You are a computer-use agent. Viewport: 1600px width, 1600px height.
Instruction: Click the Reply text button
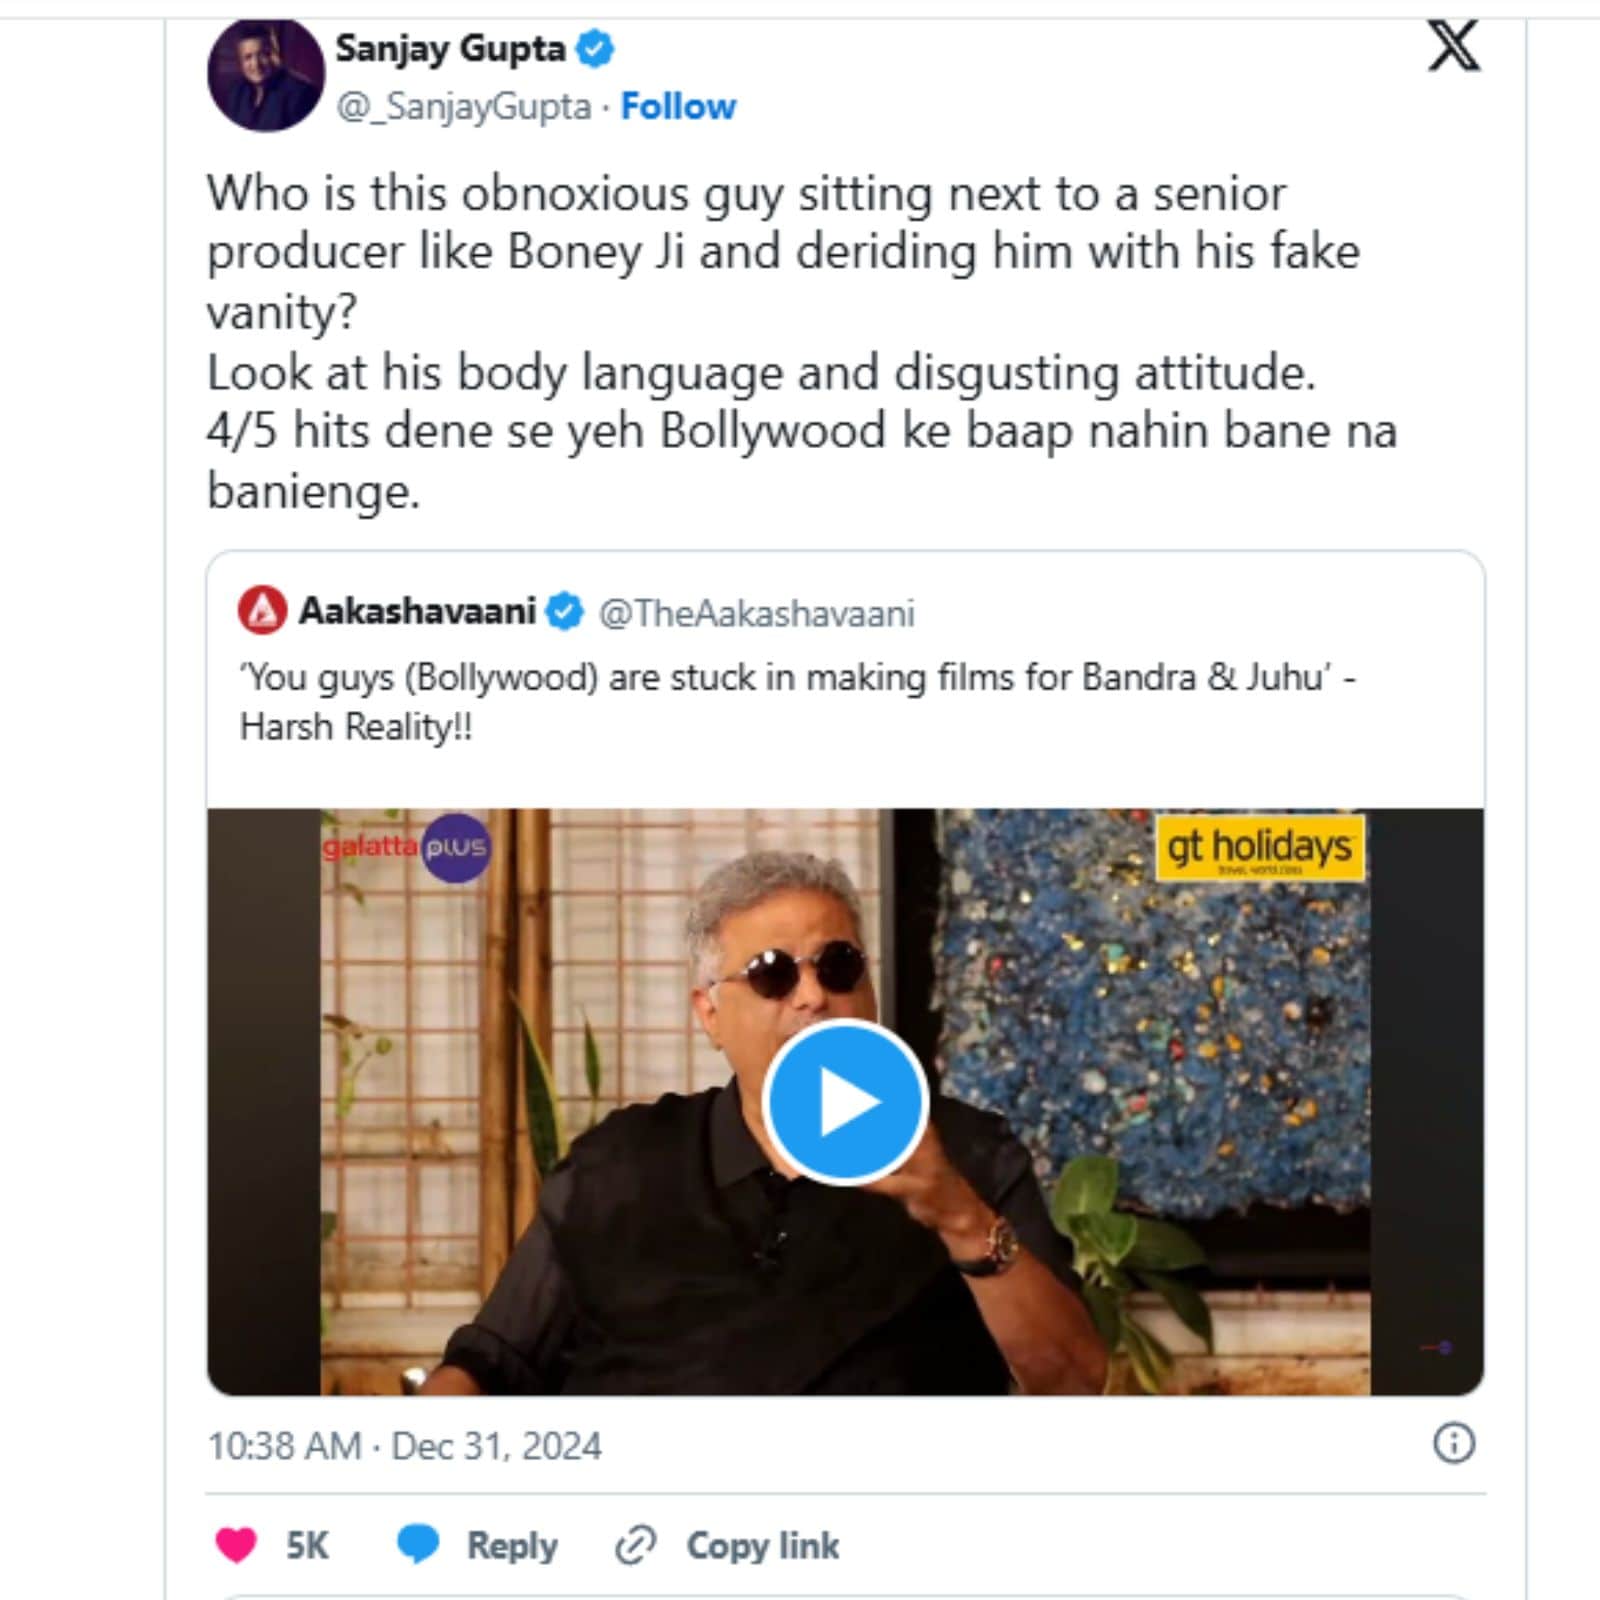point(512,1546)
